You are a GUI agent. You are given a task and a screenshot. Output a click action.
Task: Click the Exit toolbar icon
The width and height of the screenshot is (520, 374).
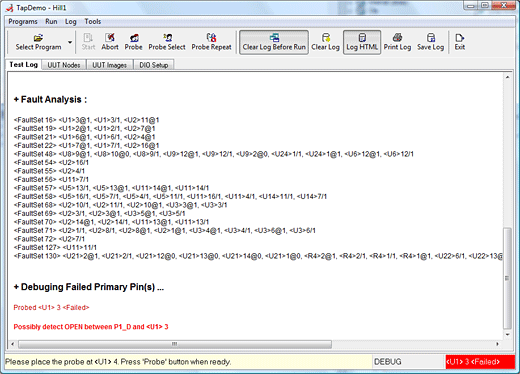pyautogui.click(x=460, y=42)
